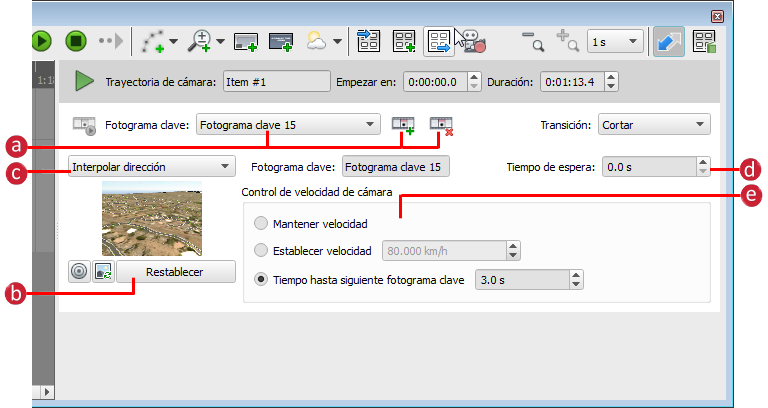This screenshot has height=408, width=768.
Task: Click the keyframe terrain preview thumbnail
Action: (x=152, y=218)
